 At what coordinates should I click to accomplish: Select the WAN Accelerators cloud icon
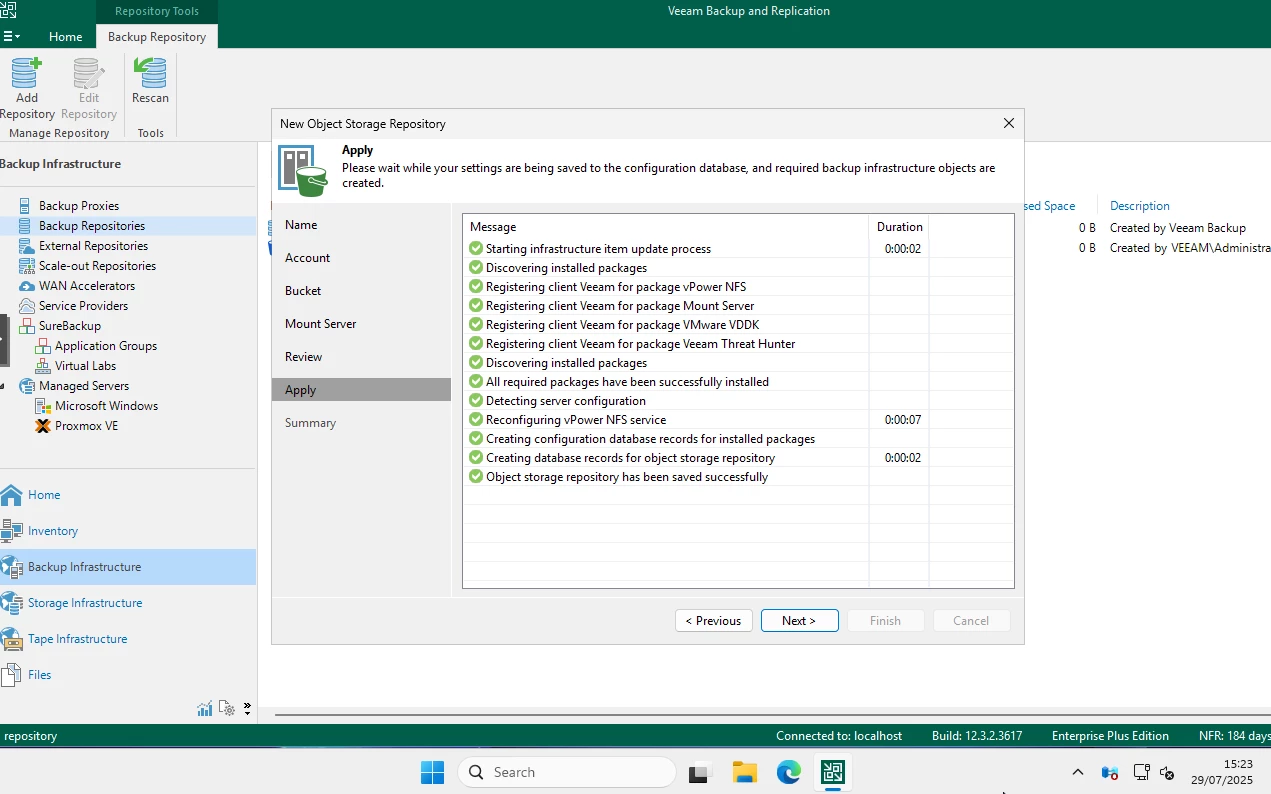[25, 286]
